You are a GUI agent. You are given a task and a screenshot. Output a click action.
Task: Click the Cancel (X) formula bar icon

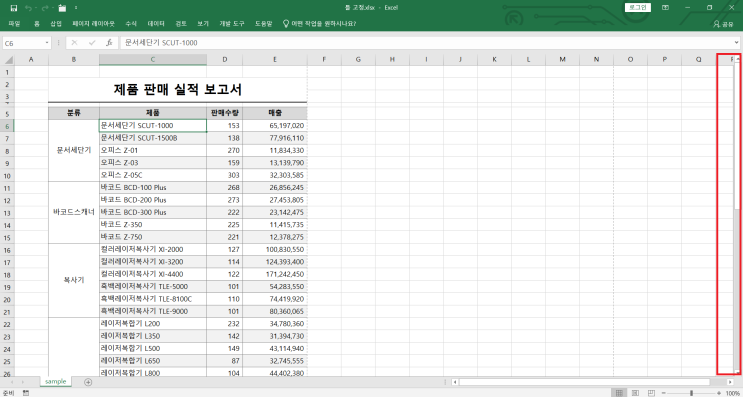[x=74, y=43]
